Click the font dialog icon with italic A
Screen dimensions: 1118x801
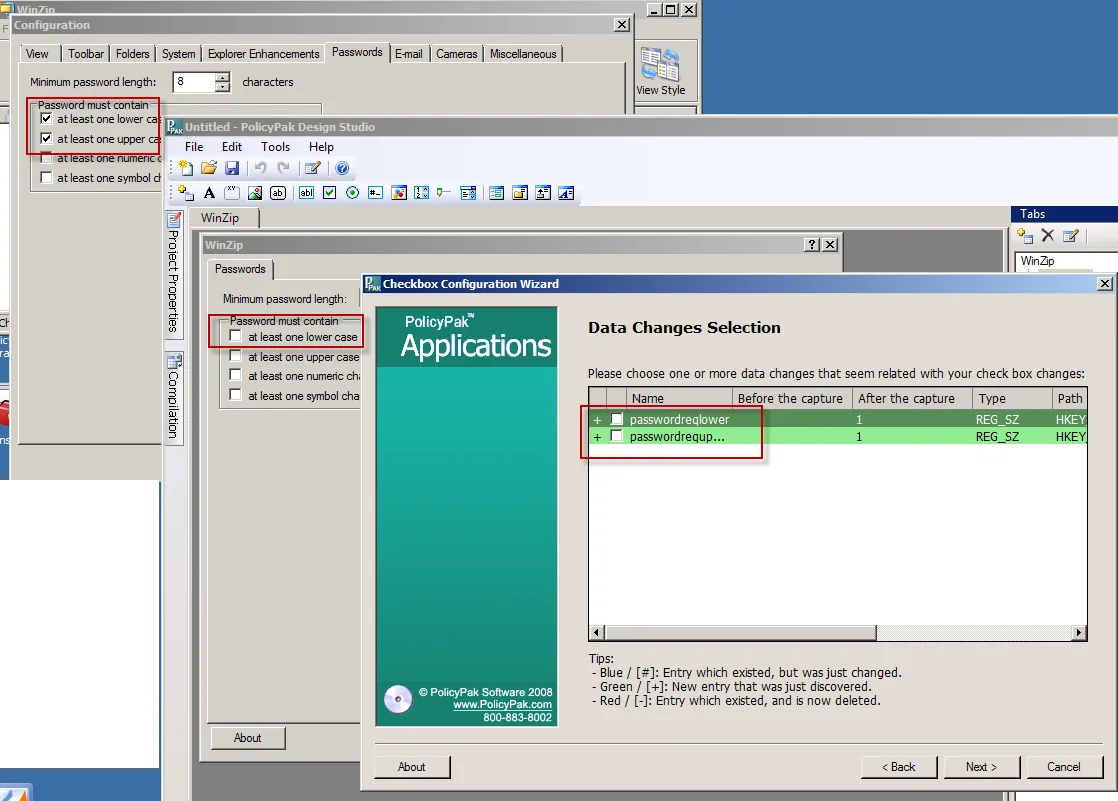[566, 193]
